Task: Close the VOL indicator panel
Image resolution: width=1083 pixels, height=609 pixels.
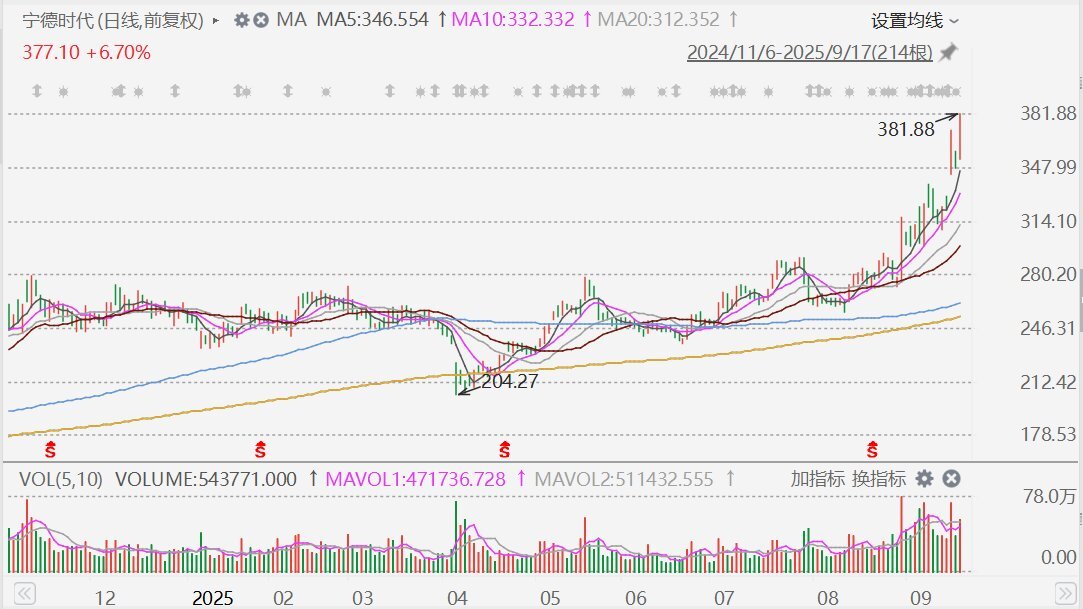Action: [x=951, y=479]
